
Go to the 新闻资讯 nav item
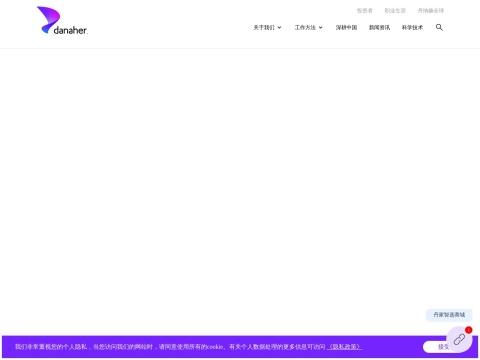point(379,27)
